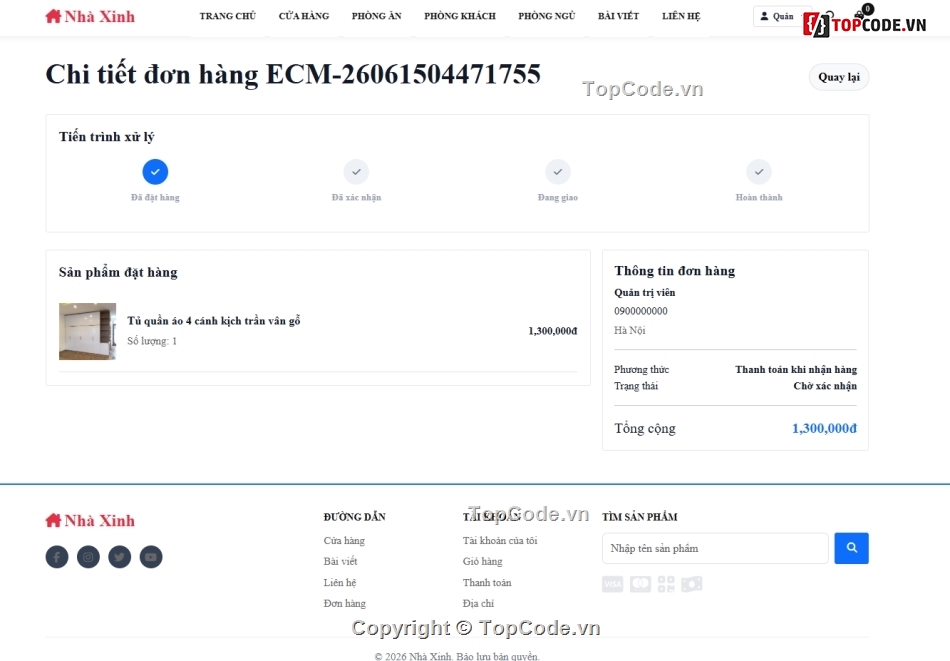This screenshot has height=661, width=950.
Task: Open the LIÊN HỆ page
Action: [x=681, y=16]
